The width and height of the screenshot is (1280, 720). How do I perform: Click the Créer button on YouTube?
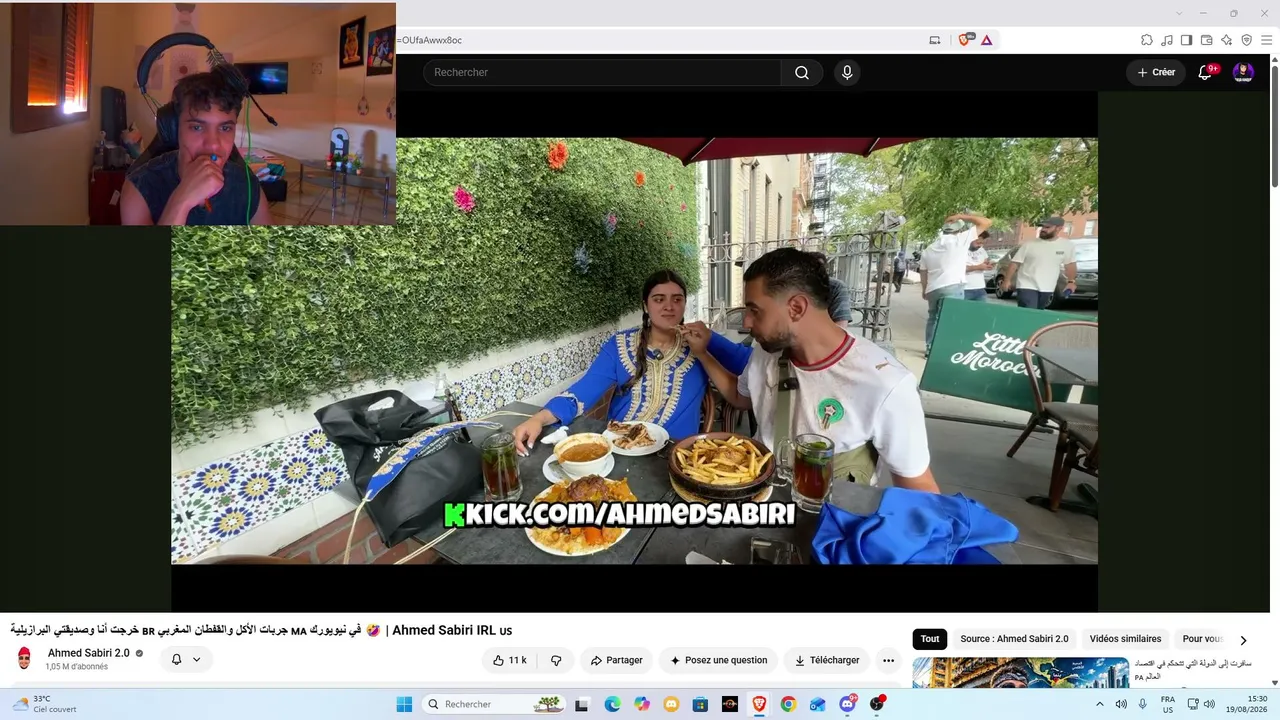pos(1156,72)
